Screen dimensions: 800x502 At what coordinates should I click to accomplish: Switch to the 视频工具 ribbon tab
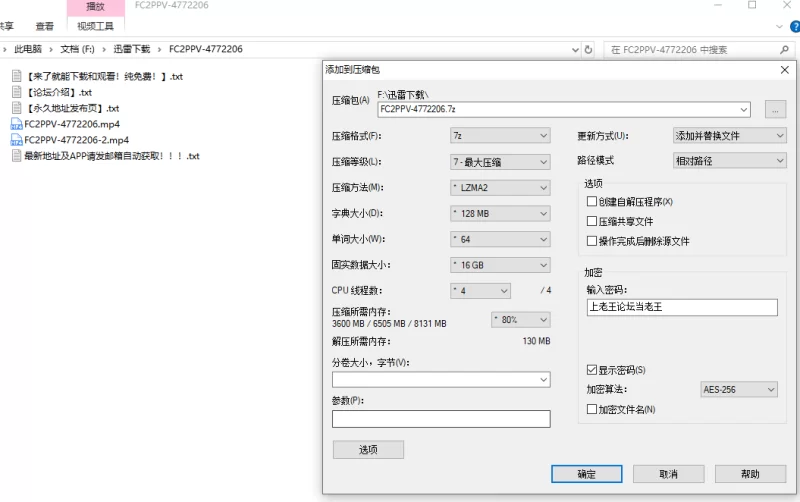(x=96, y=26)
